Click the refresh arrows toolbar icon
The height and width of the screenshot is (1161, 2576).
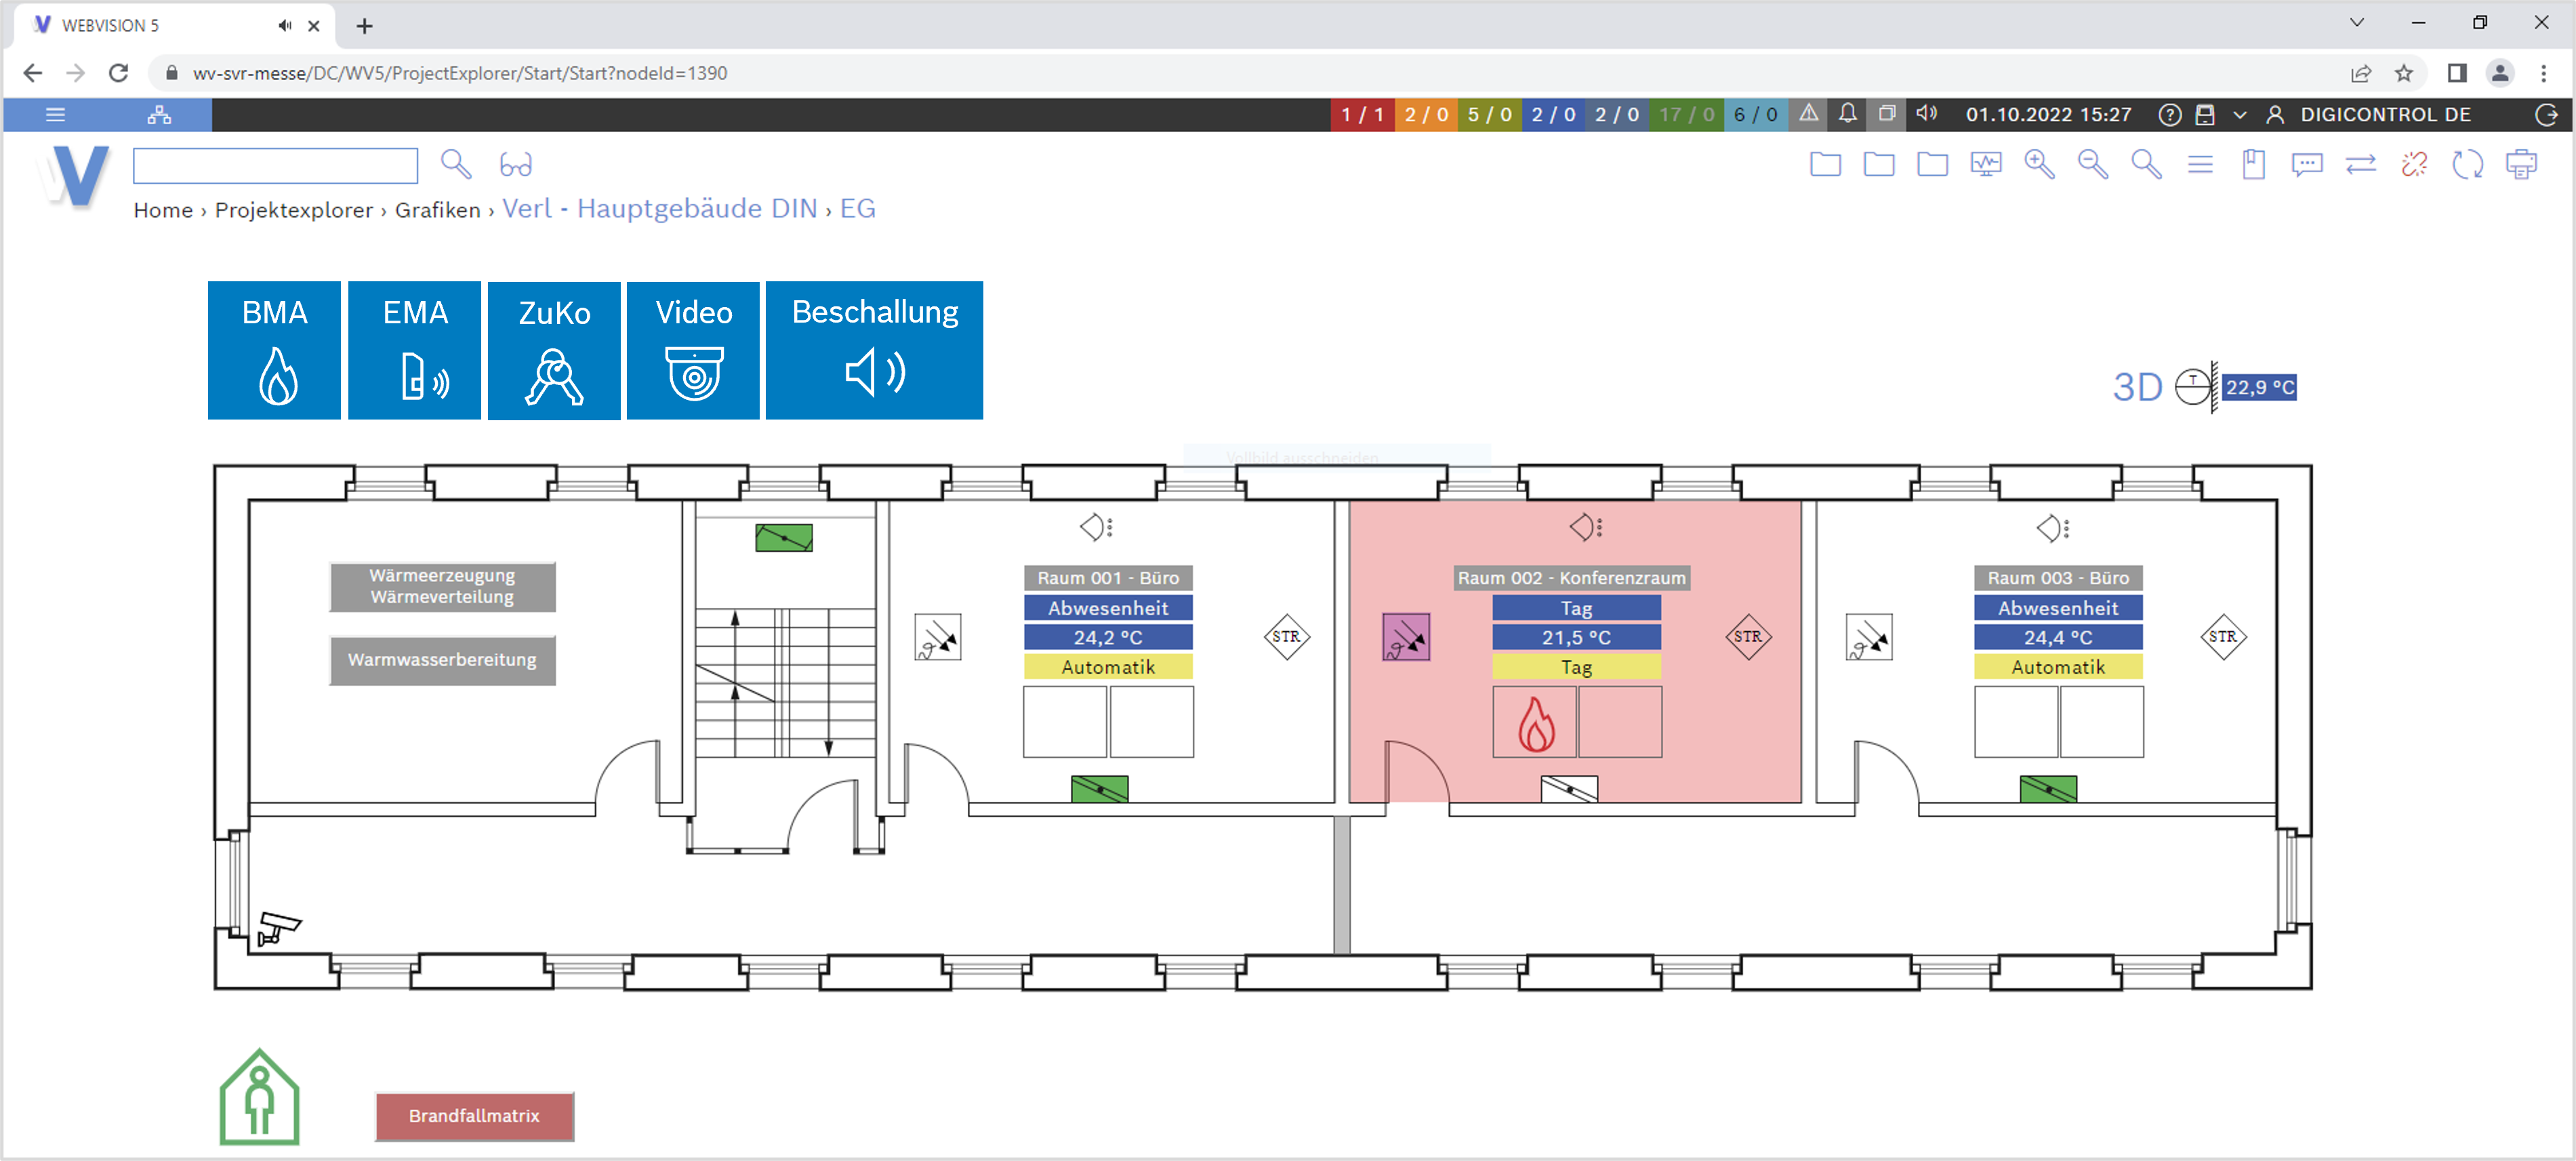[2467, 164]
